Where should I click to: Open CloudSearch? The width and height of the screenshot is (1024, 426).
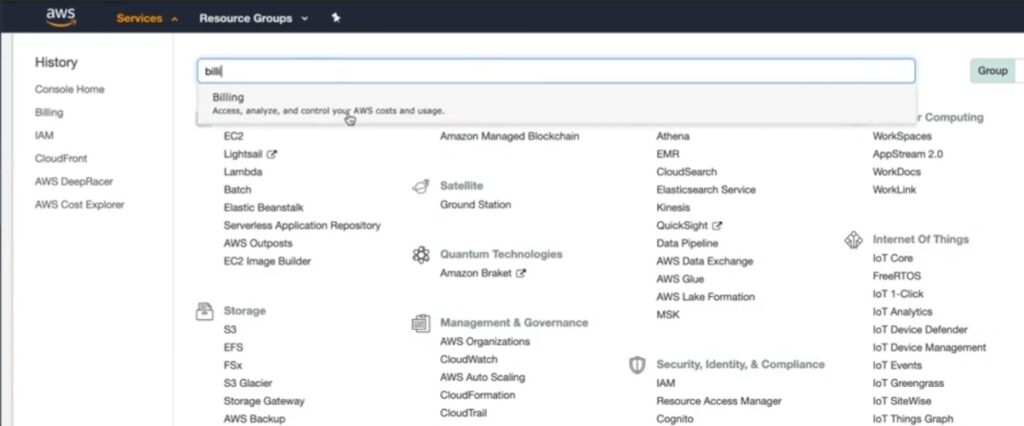click(x=686, y=172)
